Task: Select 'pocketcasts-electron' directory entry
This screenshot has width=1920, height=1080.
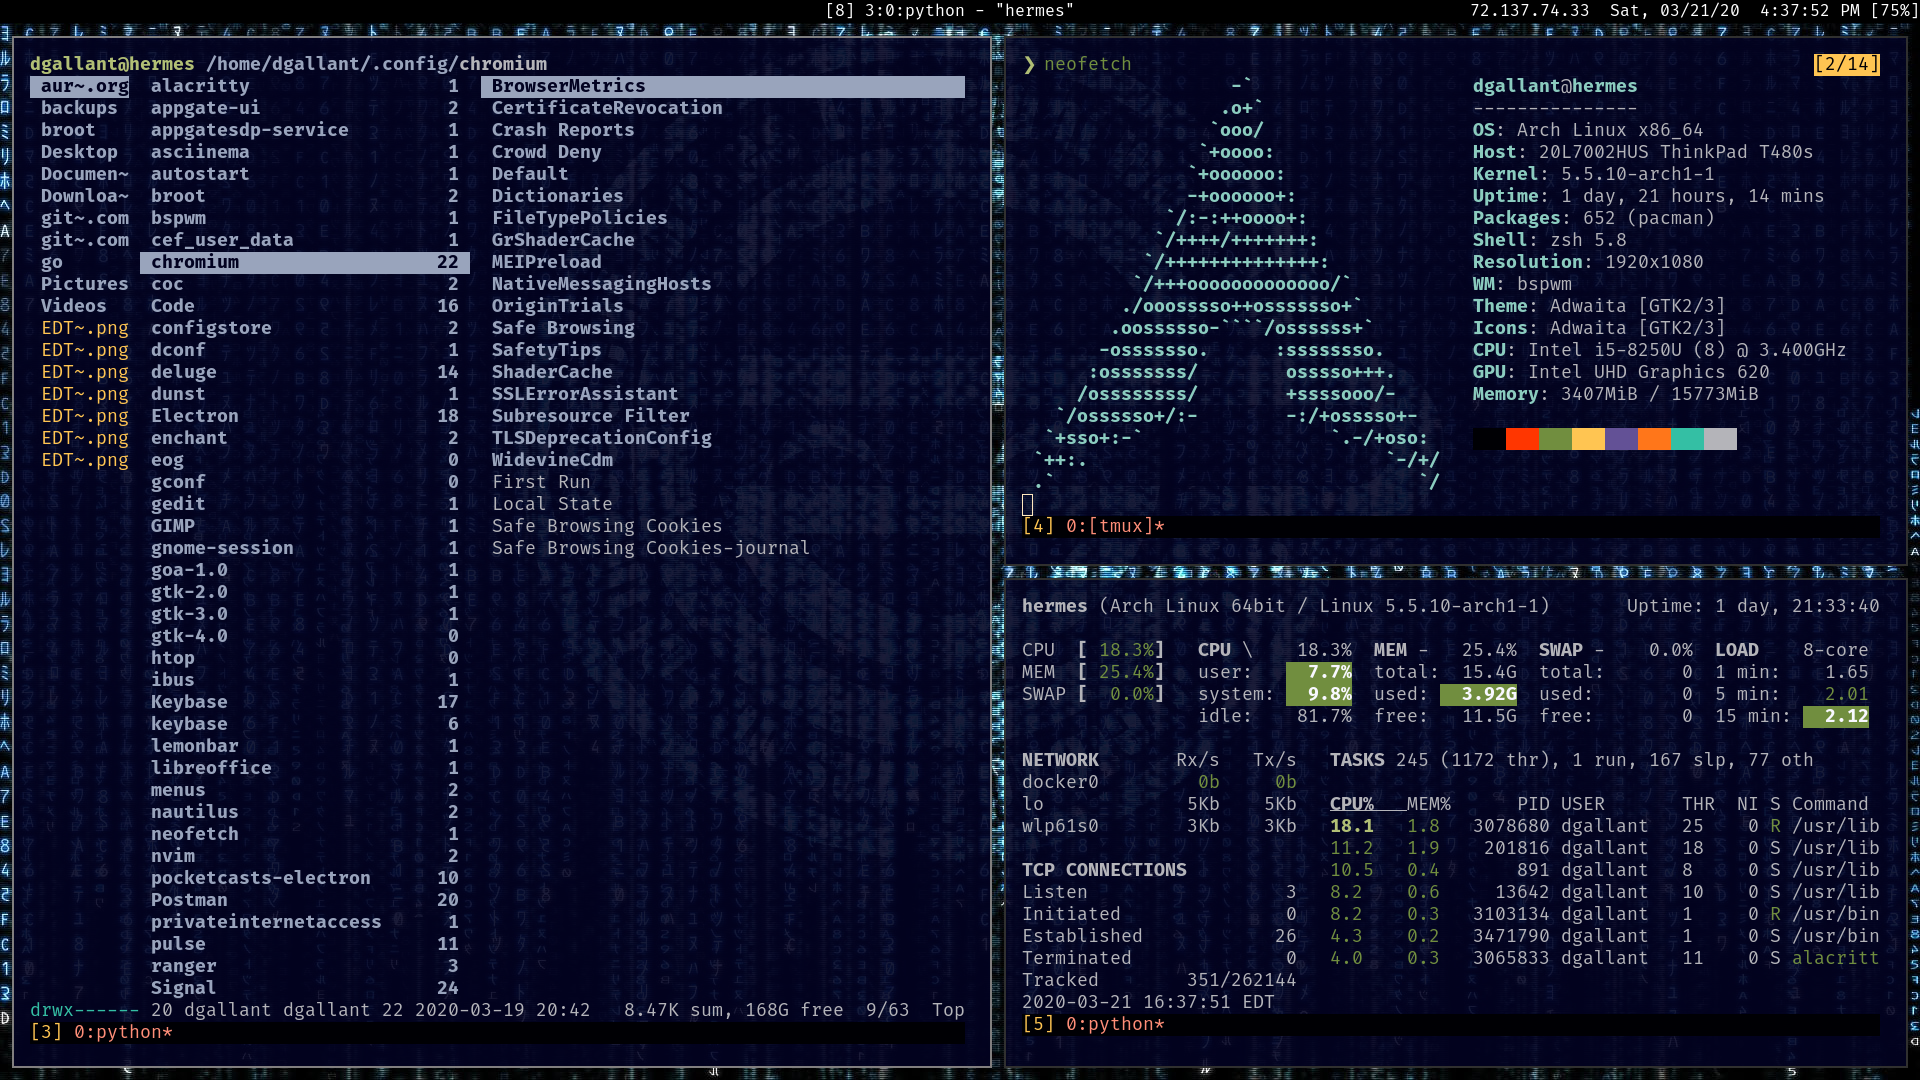Action: pos(305,879)
